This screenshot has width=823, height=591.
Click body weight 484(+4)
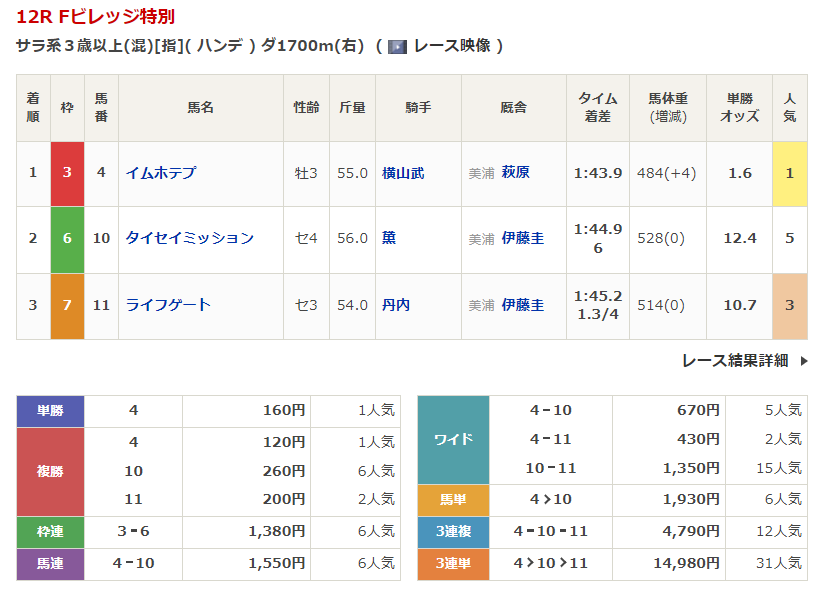(x=667, y=173)
